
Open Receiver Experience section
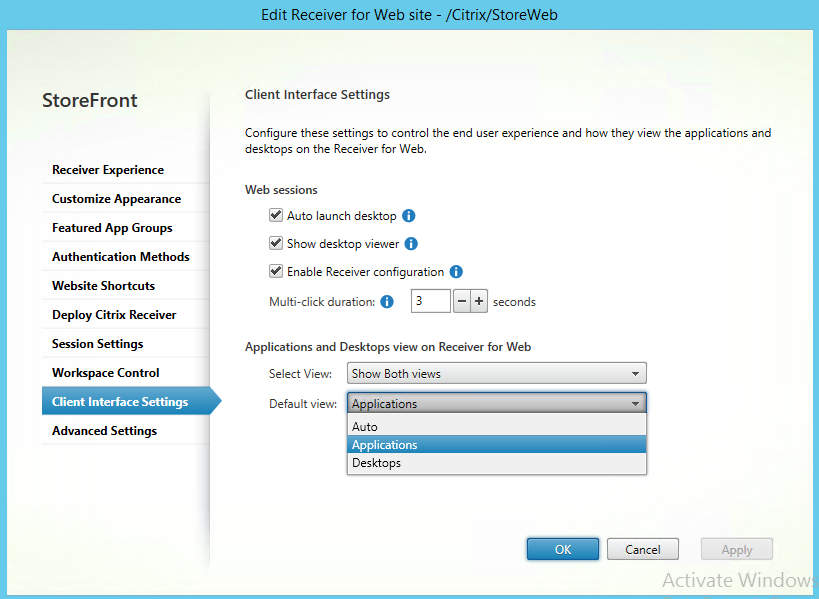pos(125,170)
